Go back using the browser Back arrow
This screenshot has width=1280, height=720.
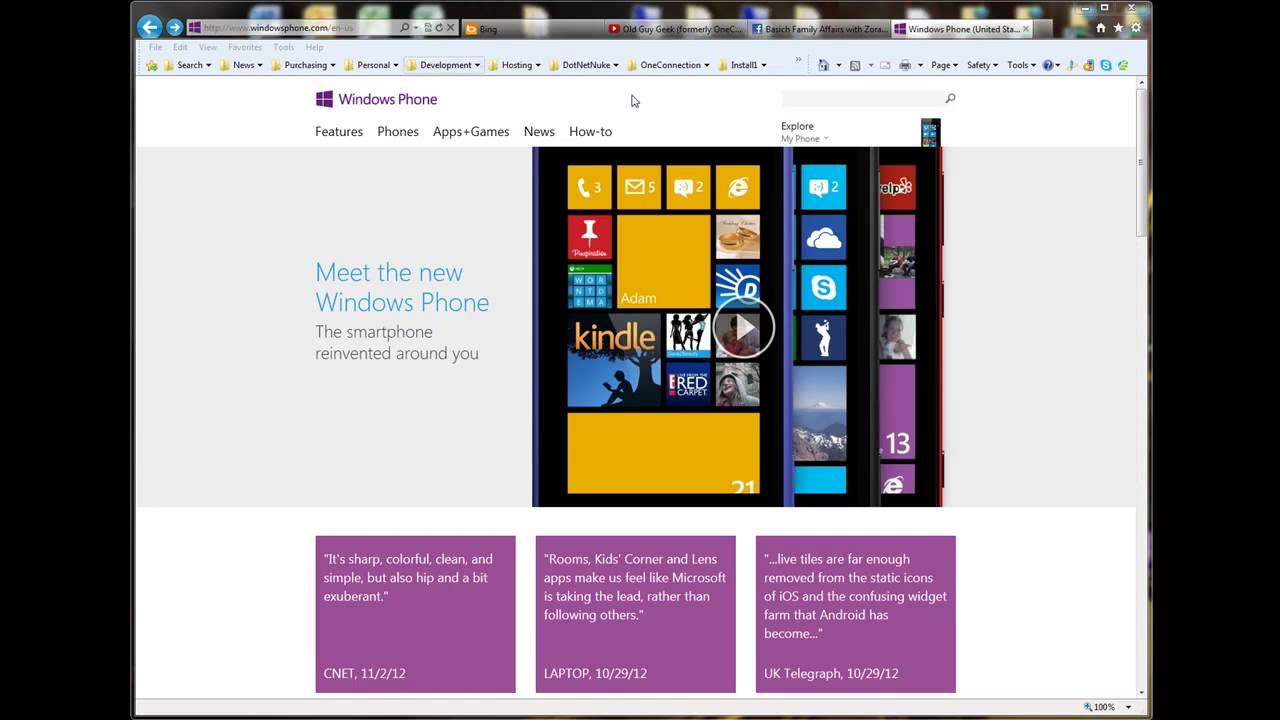pos(150,28)
